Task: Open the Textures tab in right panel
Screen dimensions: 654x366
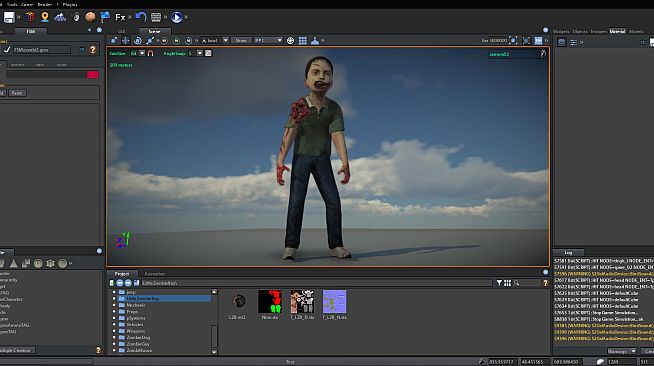Action: click(x=599, y=31)
